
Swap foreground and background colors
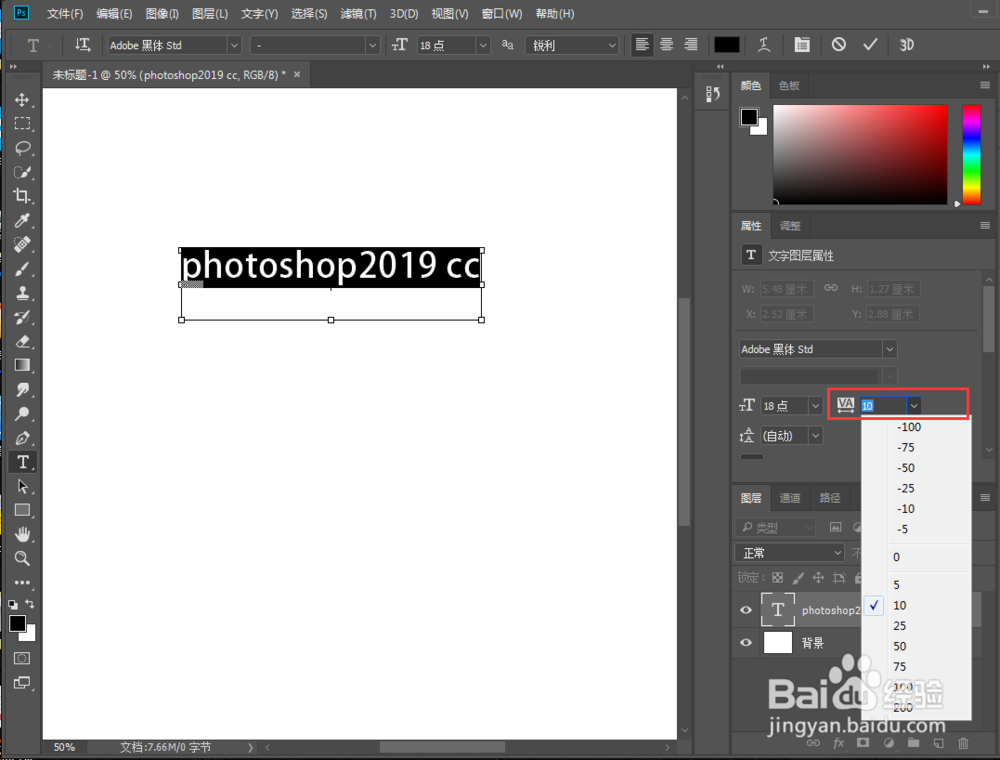pyautogui.click(x=29, y=603)
